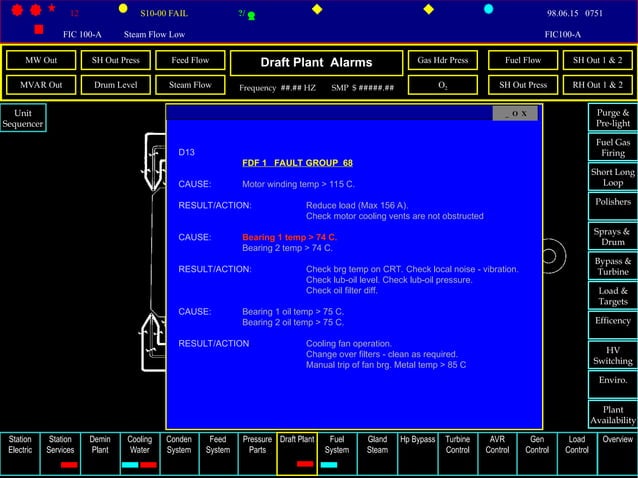The image size is (638, 478).
Task: Select the O2 button
Action: click(443, 85)
